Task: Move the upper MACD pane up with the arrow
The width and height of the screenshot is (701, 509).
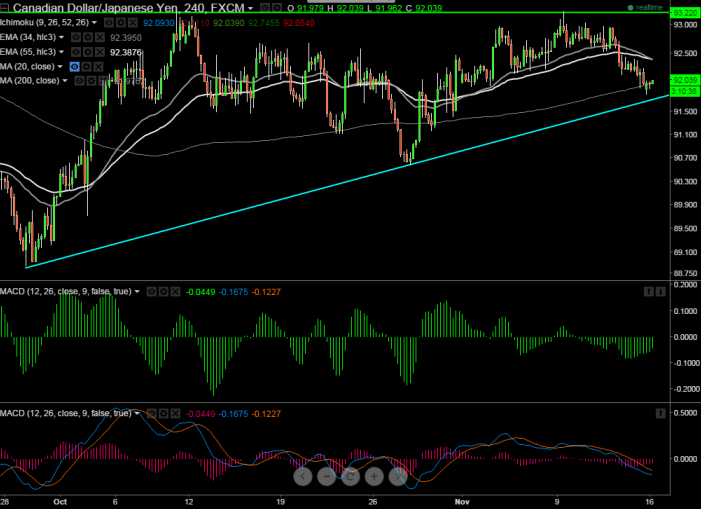Action: coord(649,292)
